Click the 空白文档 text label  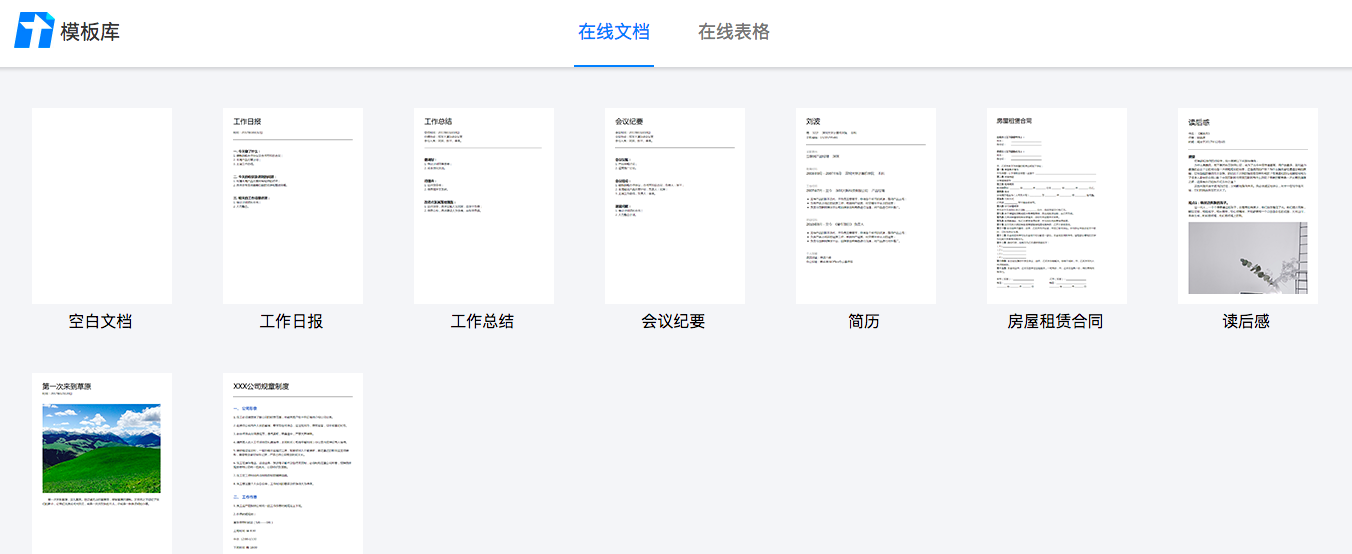101,322
